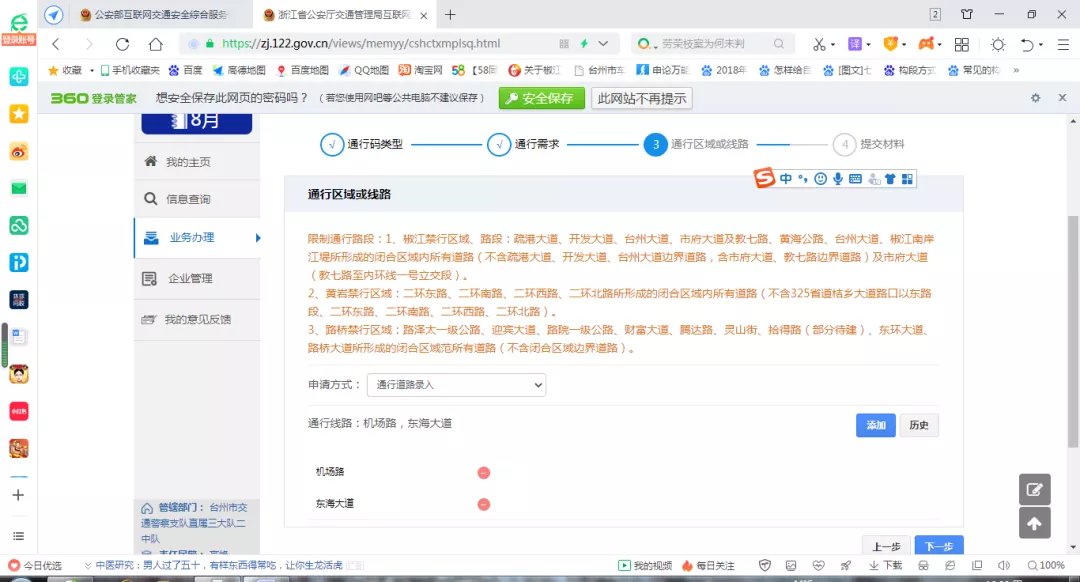The image size is (1080, 582).
Task: Open settings gear on password prompt bar
Action: (1035, 98)
